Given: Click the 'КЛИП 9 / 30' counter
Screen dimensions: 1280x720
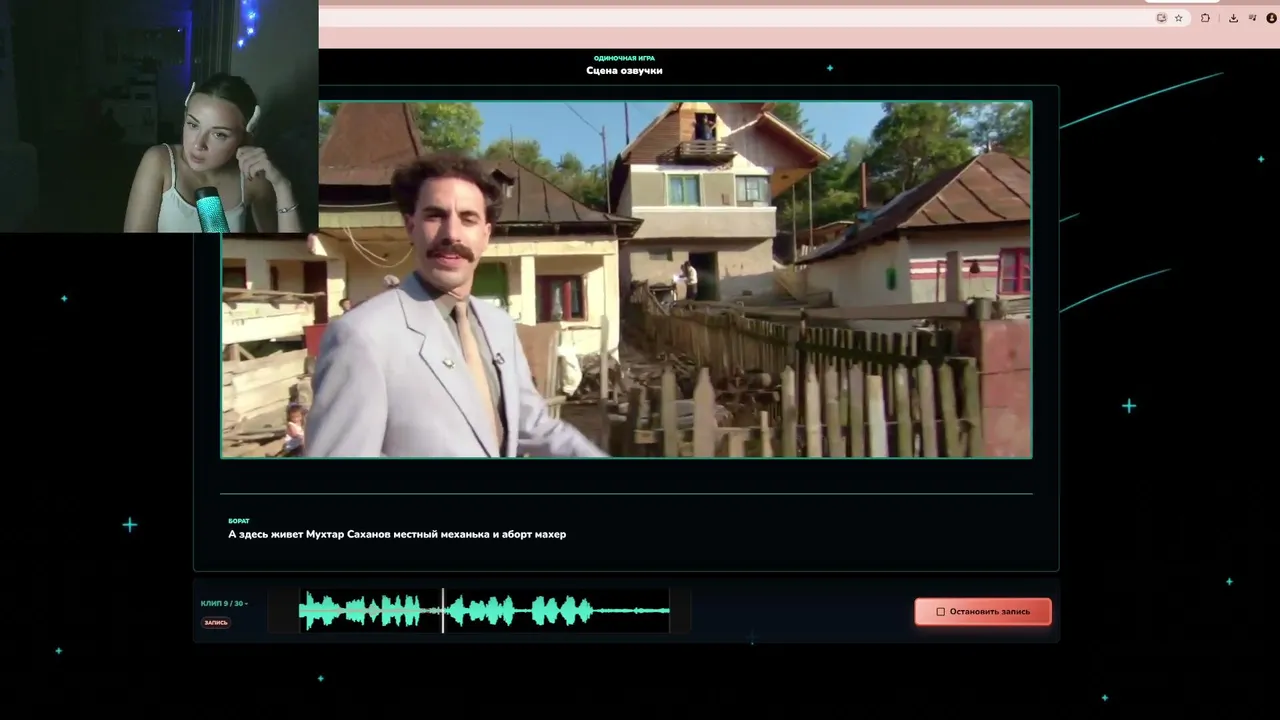Looking at the screenshot, I should (223, 603).
